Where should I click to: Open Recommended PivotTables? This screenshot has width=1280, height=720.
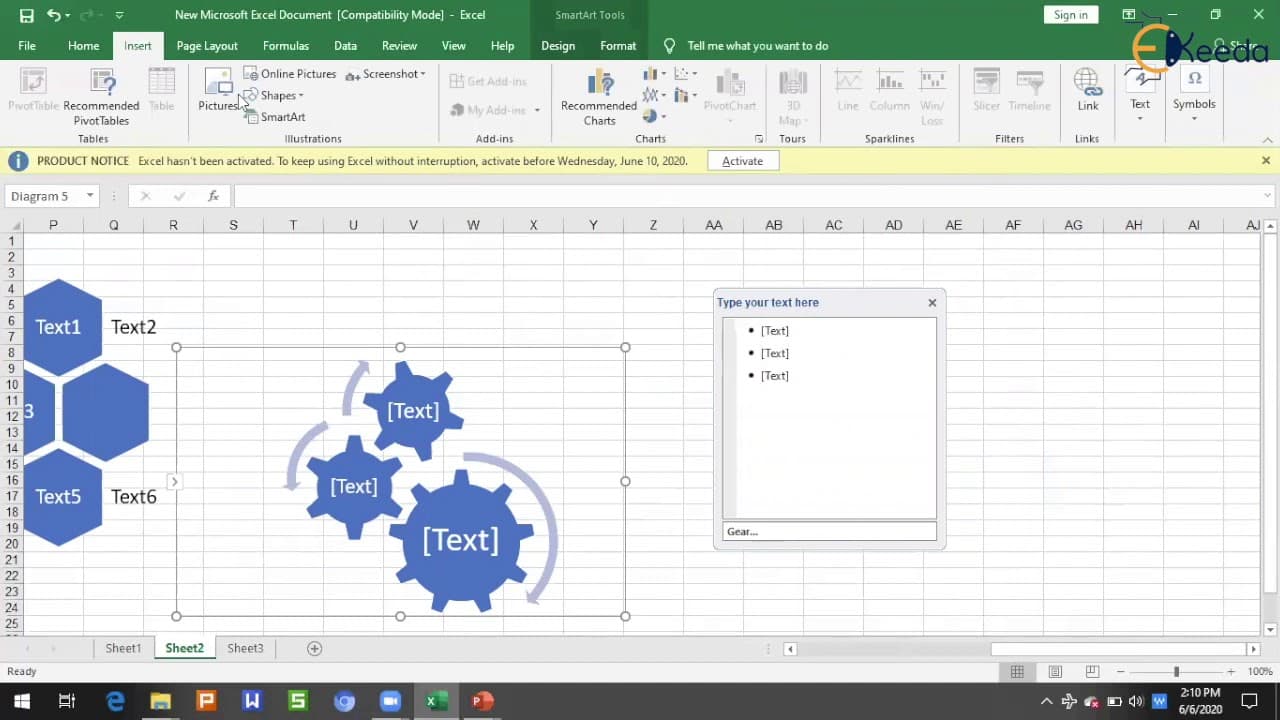coord(101,97)
